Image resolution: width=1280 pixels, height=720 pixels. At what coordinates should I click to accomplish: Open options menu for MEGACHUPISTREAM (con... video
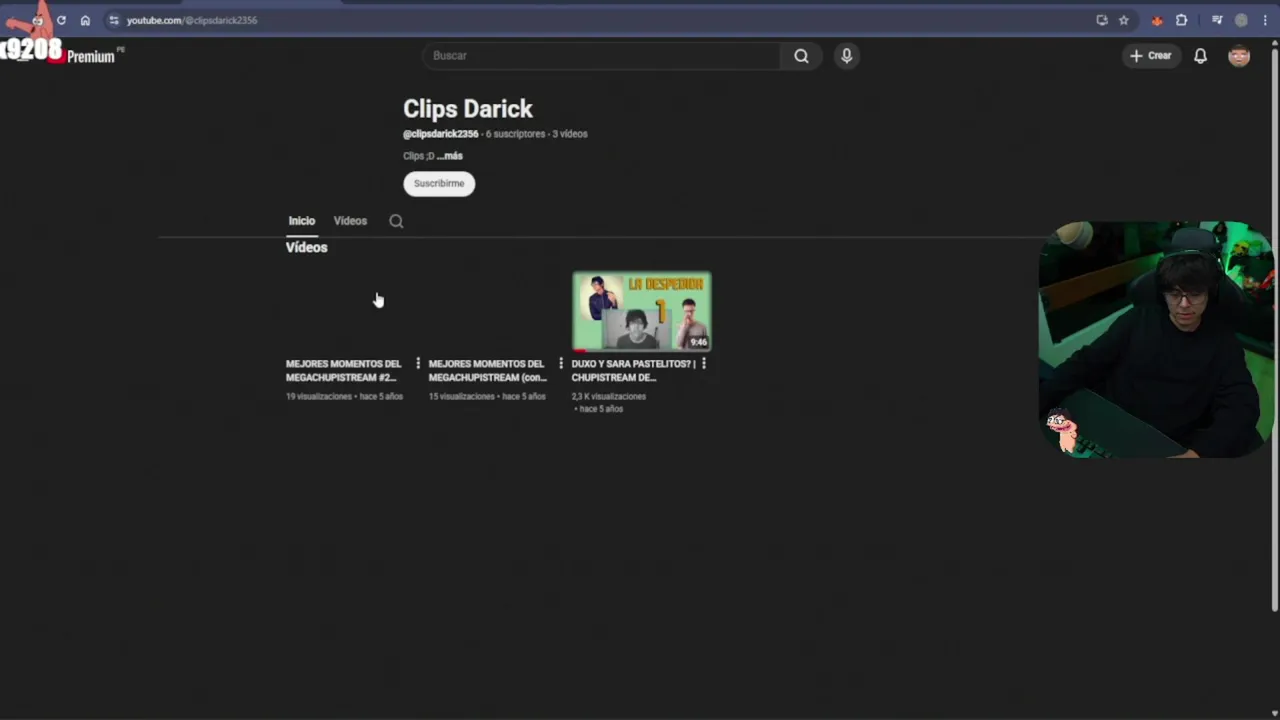point(560,364)
